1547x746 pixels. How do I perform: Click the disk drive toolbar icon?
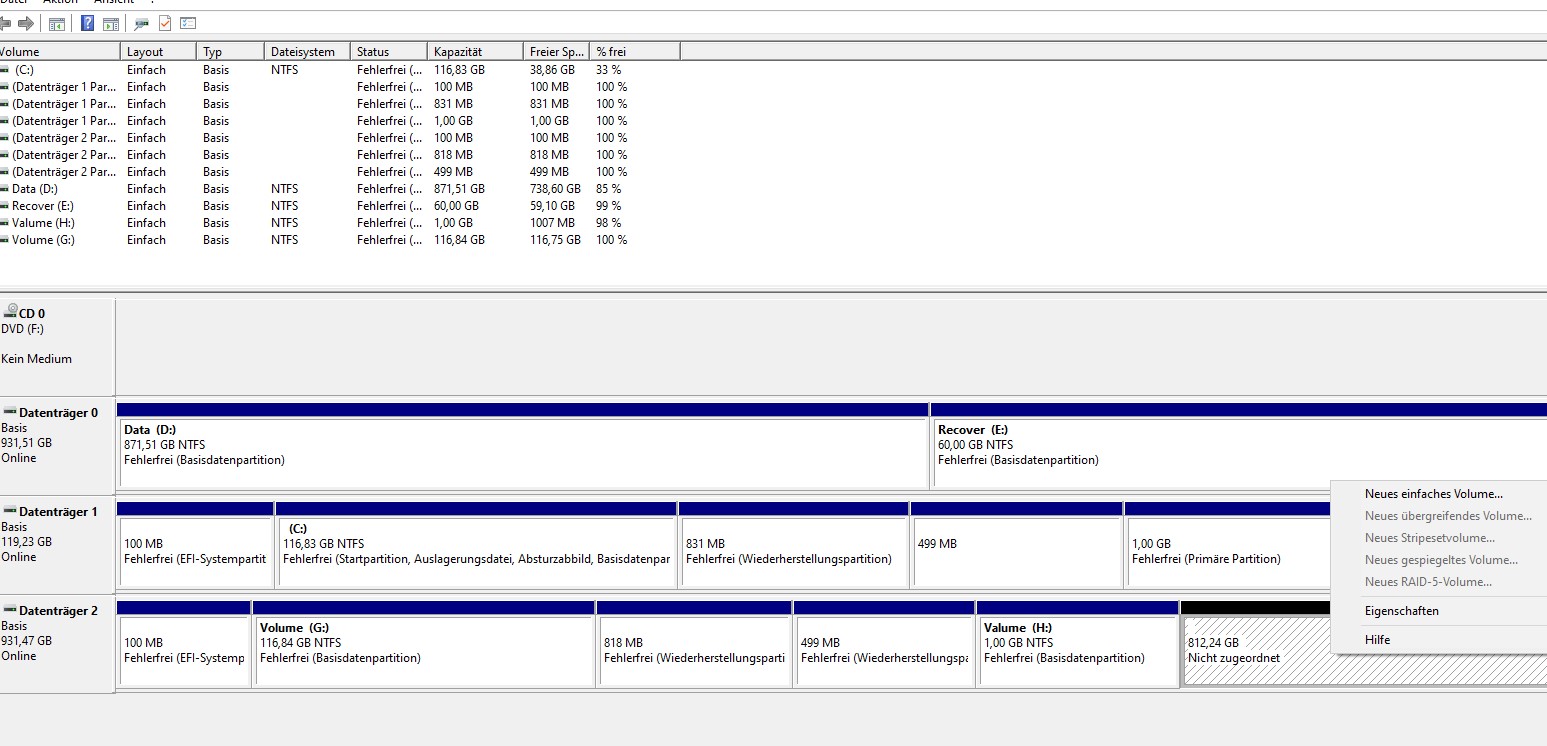click(142, 23)
